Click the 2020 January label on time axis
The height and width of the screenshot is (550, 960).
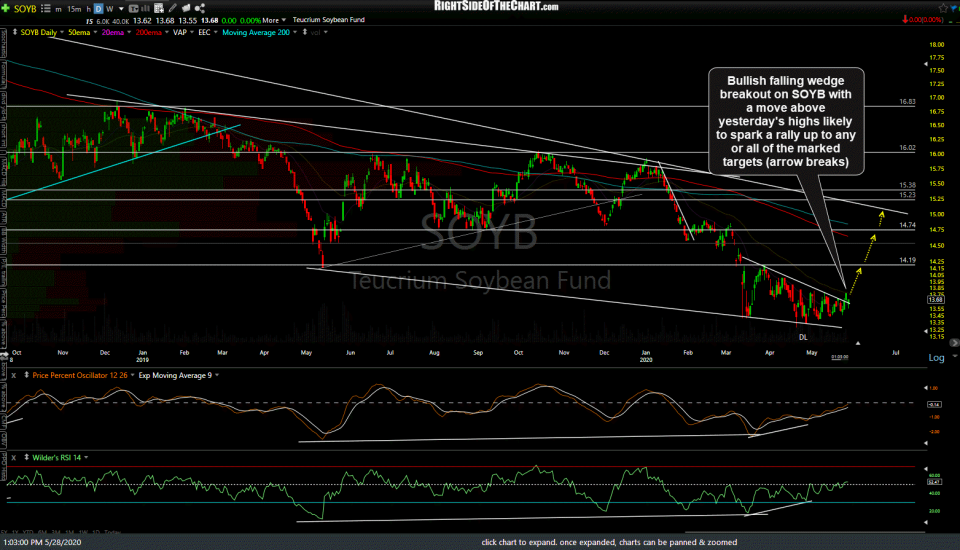(x=645, y=356)
